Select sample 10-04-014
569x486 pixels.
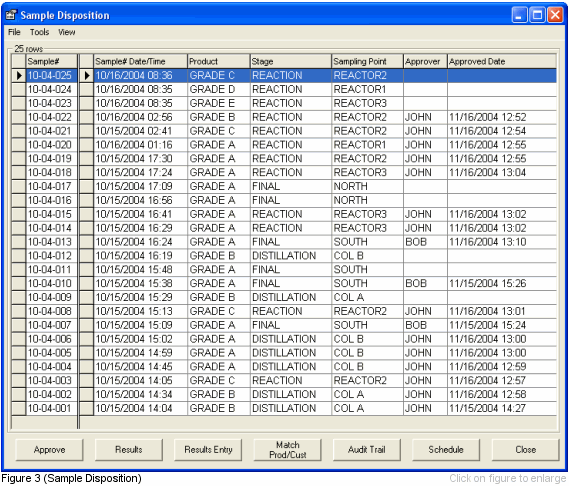pyautogui.click(x=52, y=228)
